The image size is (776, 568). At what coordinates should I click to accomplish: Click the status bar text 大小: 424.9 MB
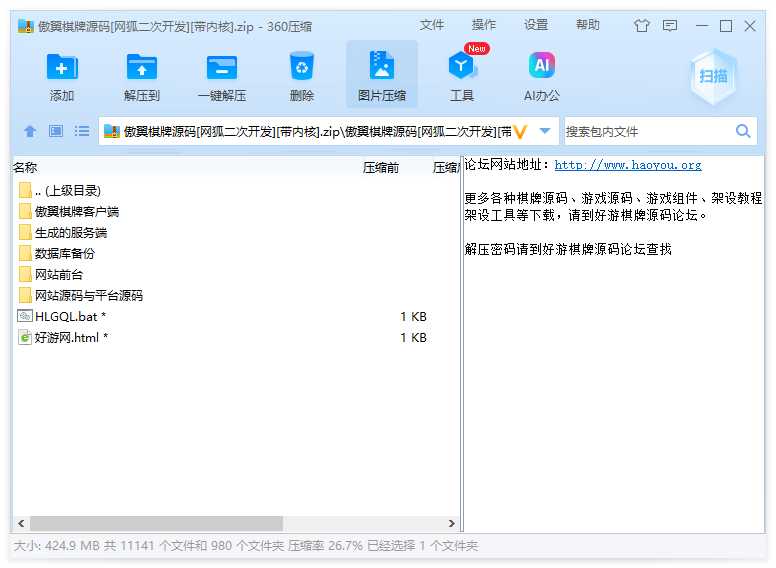(57, 546)
